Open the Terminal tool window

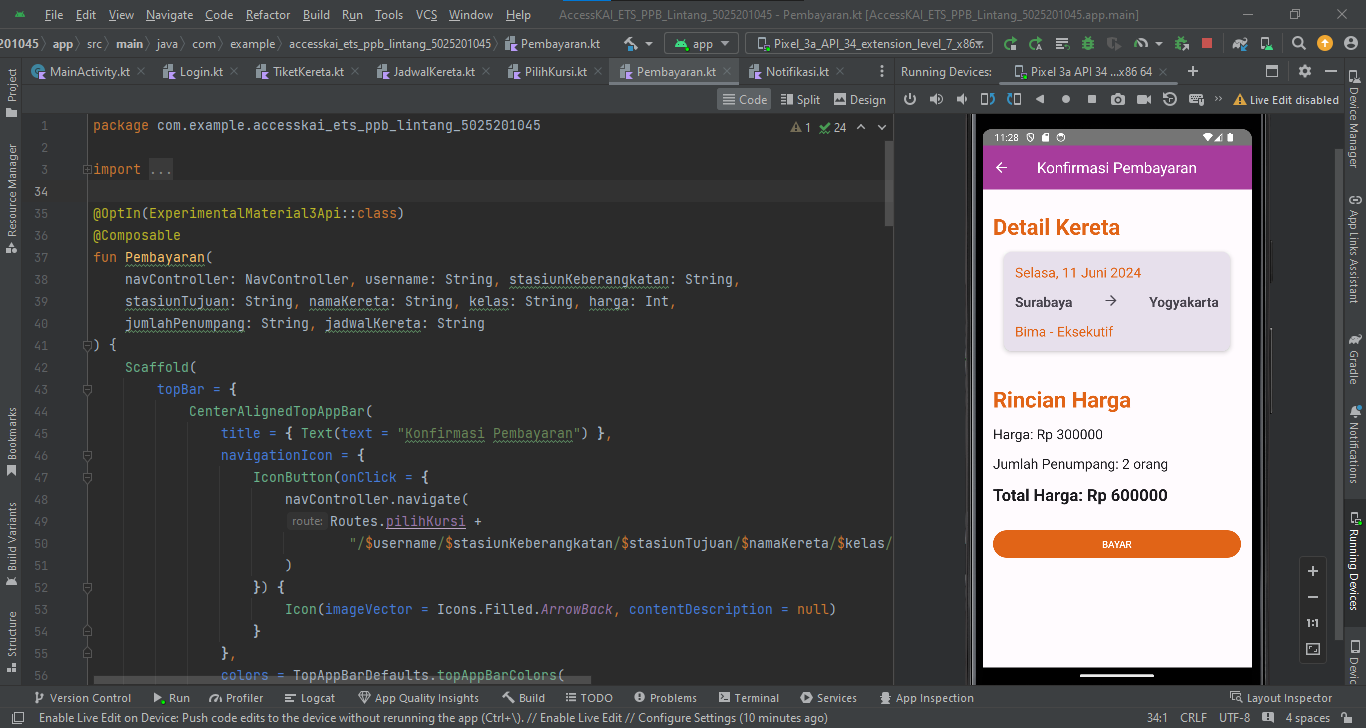pos(748,698)
